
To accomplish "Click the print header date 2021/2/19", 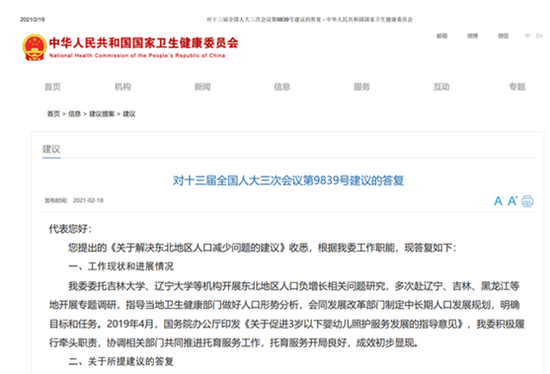I will coord(33,19).
